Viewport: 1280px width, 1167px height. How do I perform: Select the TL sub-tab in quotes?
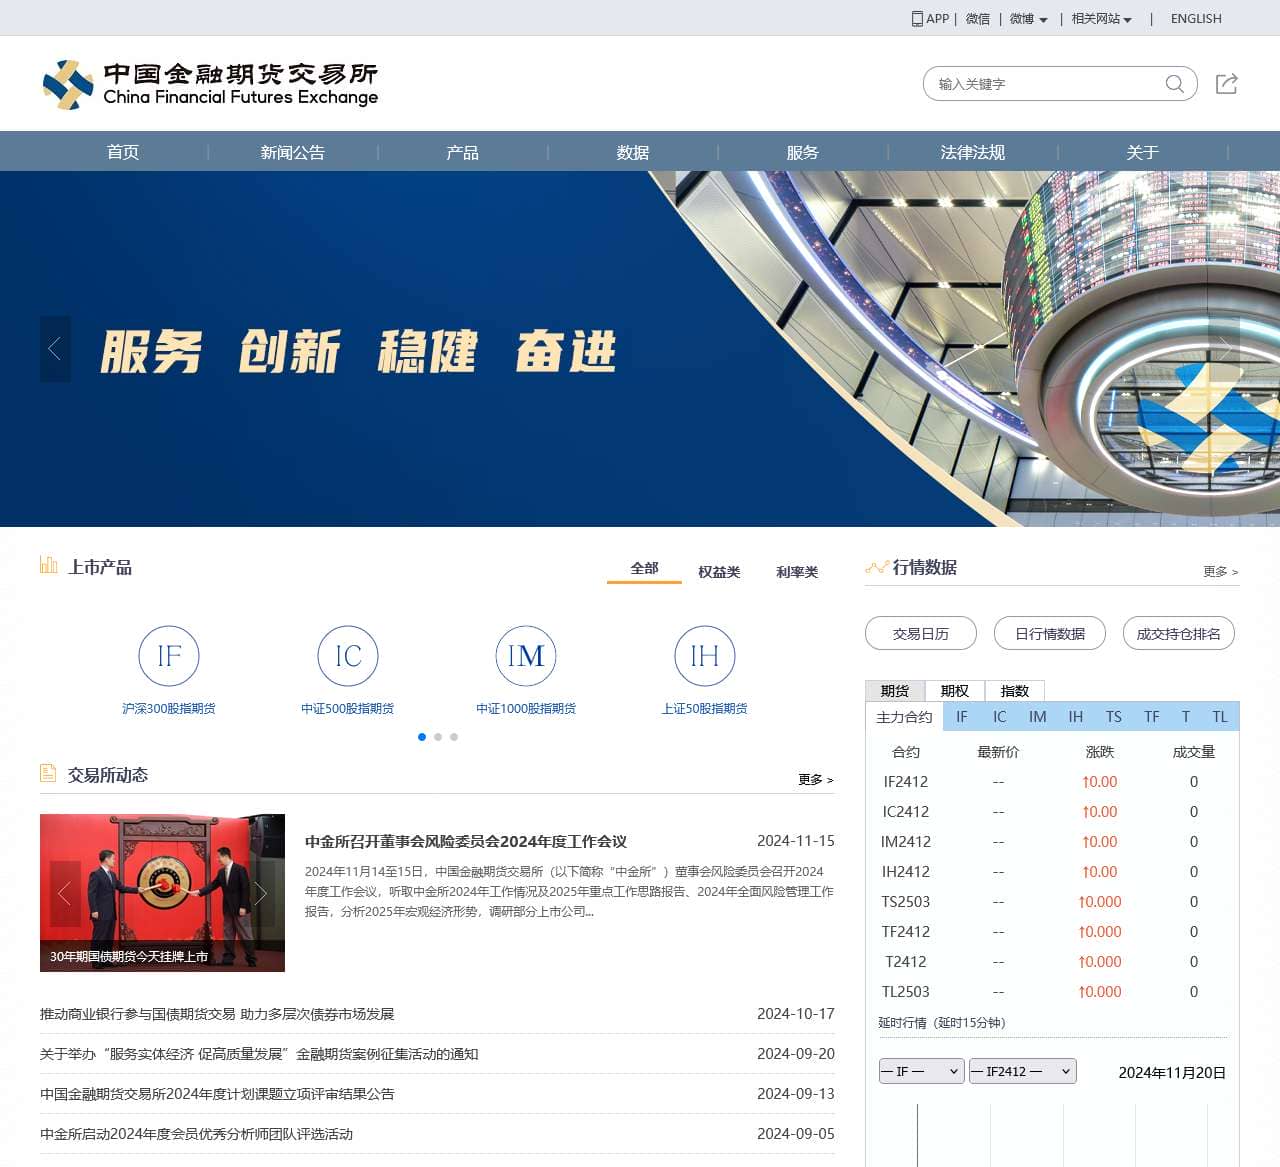pos(1220,717)
